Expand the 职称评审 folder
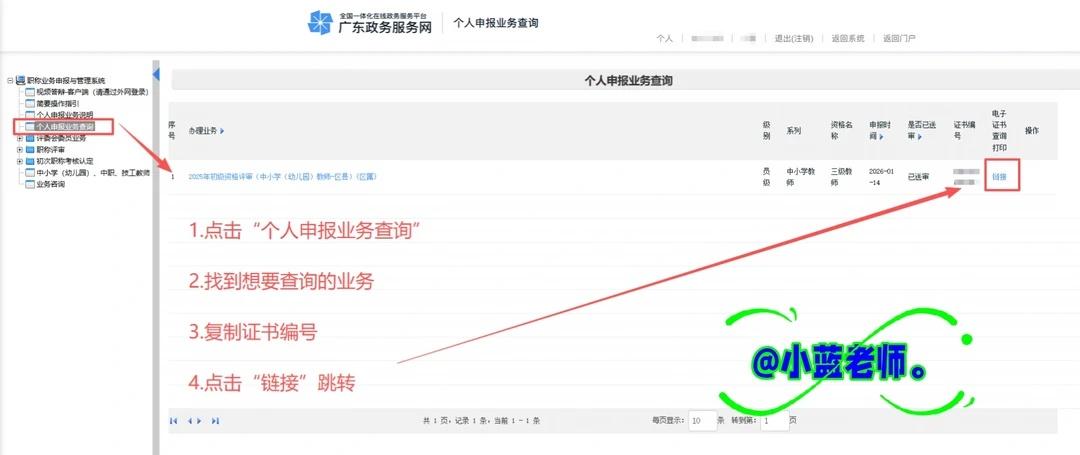The width and height of the screenshot is (1080, 455). (20, 150)
